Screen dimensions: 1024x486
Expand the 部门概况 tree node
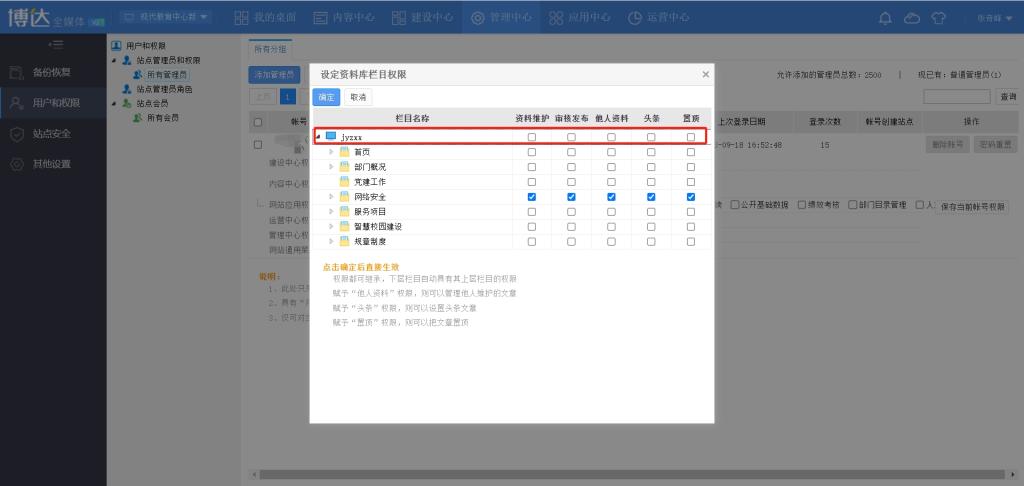click(332, 167)
